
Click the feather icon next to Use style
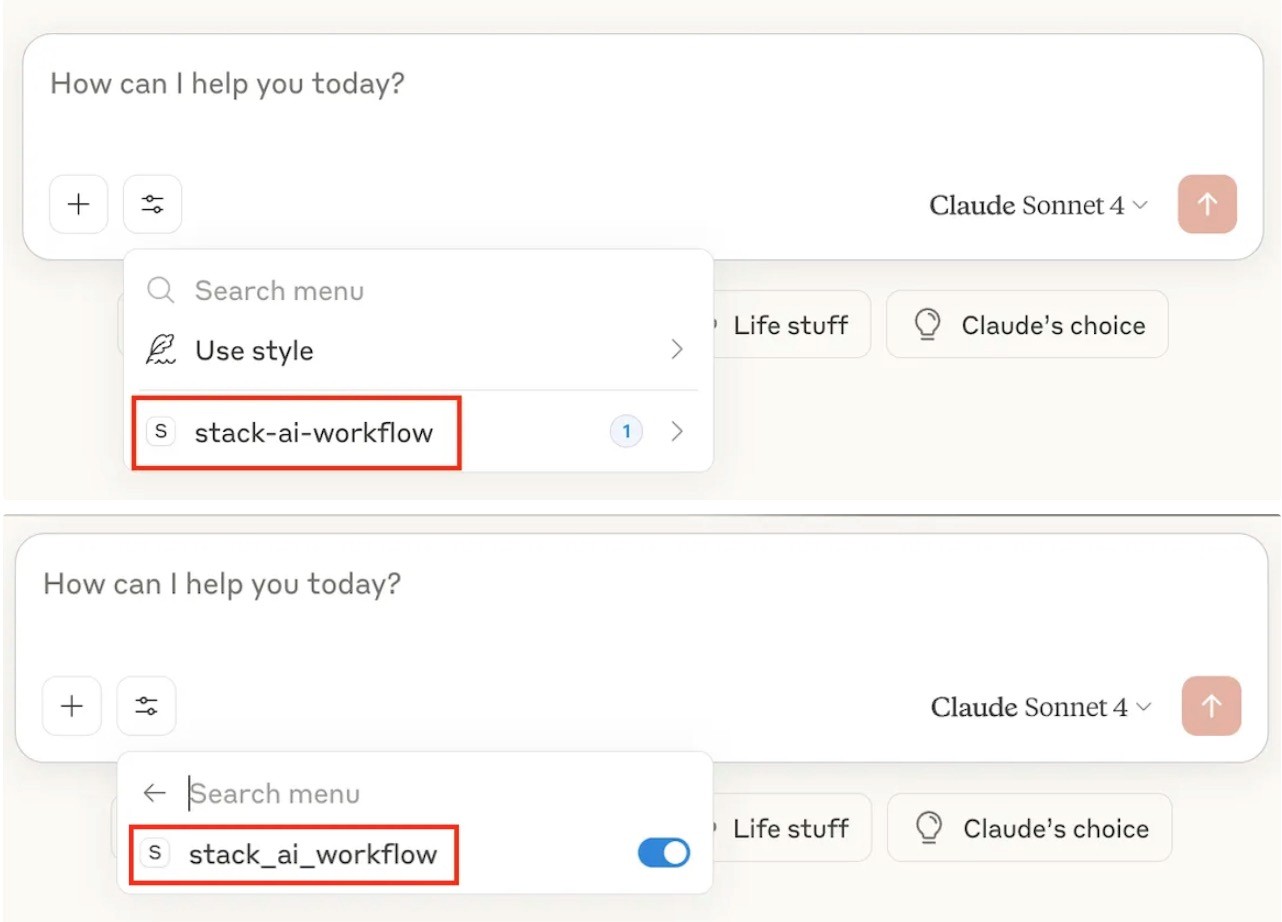click(x=161, y=350)
